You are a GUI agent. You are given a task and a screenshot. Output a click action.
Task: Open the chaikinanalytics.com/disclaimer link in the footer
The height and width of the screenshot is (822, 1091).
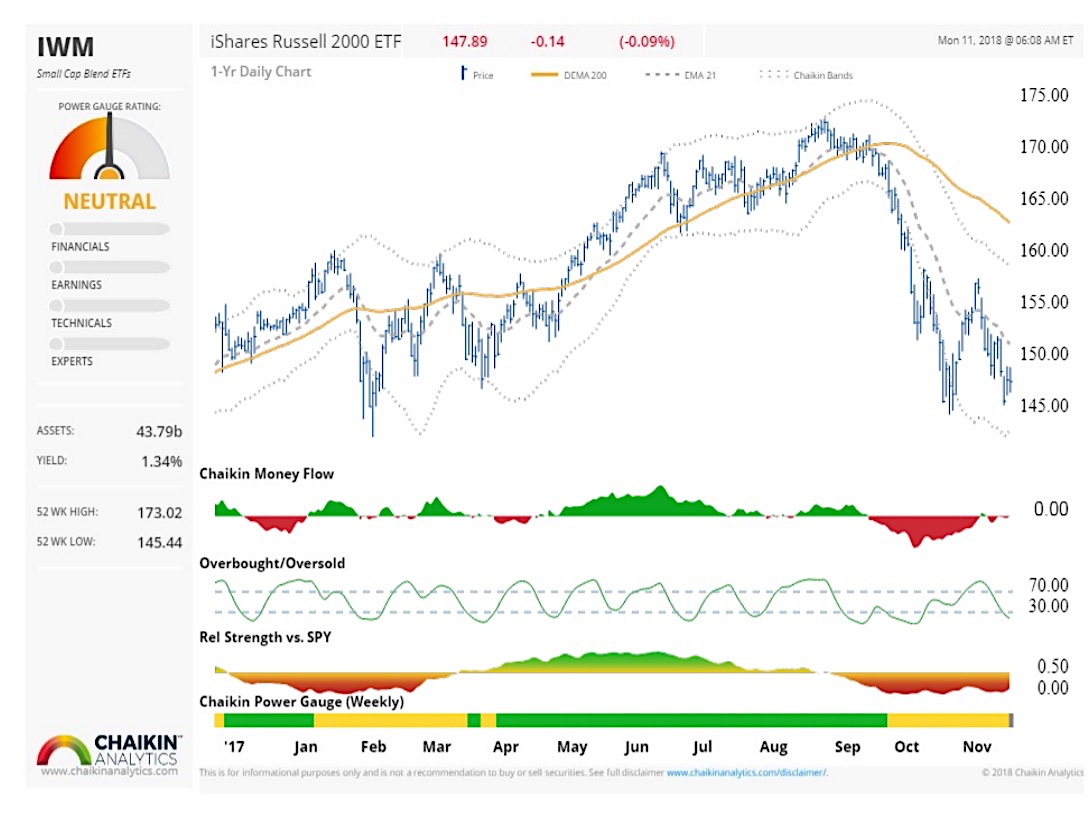coord(747,773)
